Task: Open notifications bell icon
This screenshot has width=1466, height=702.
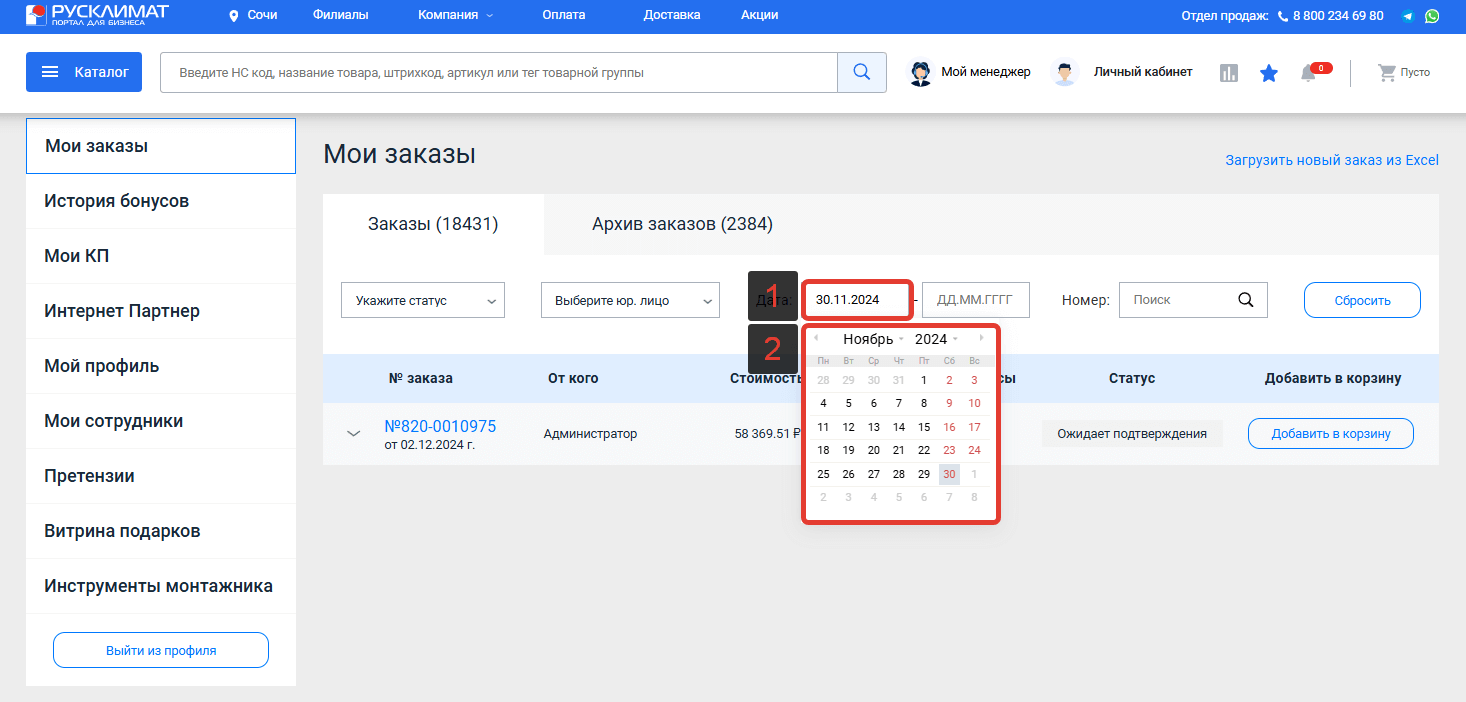Action: tap(1308, 73)
